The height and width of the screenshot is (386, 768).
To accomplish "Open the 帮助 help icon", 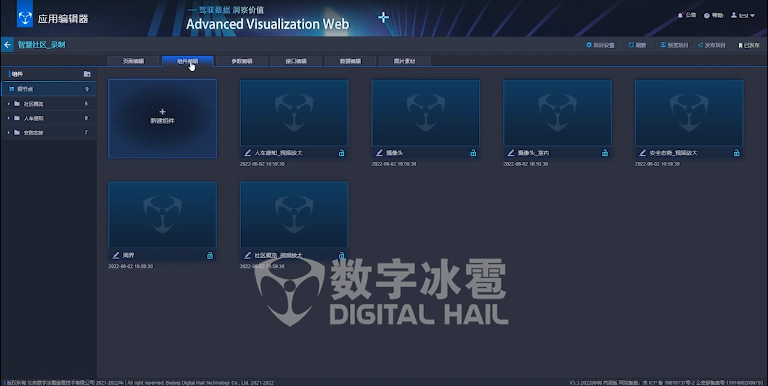I will [707, 16].
